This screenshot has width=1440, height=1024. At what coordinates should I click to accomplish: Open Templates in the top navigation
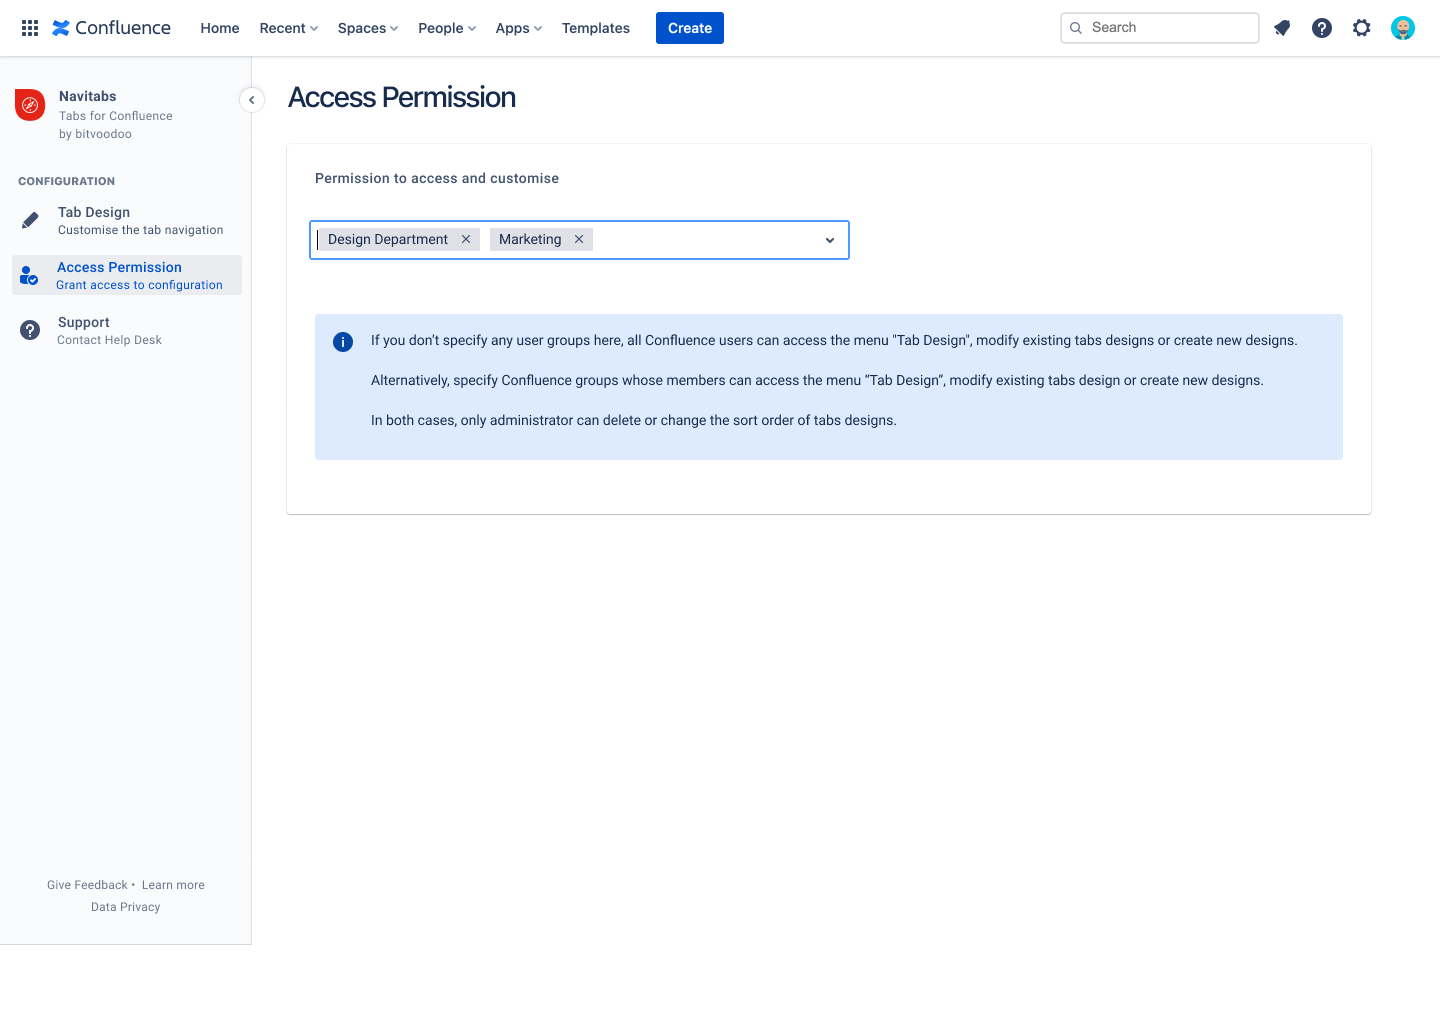596,28
